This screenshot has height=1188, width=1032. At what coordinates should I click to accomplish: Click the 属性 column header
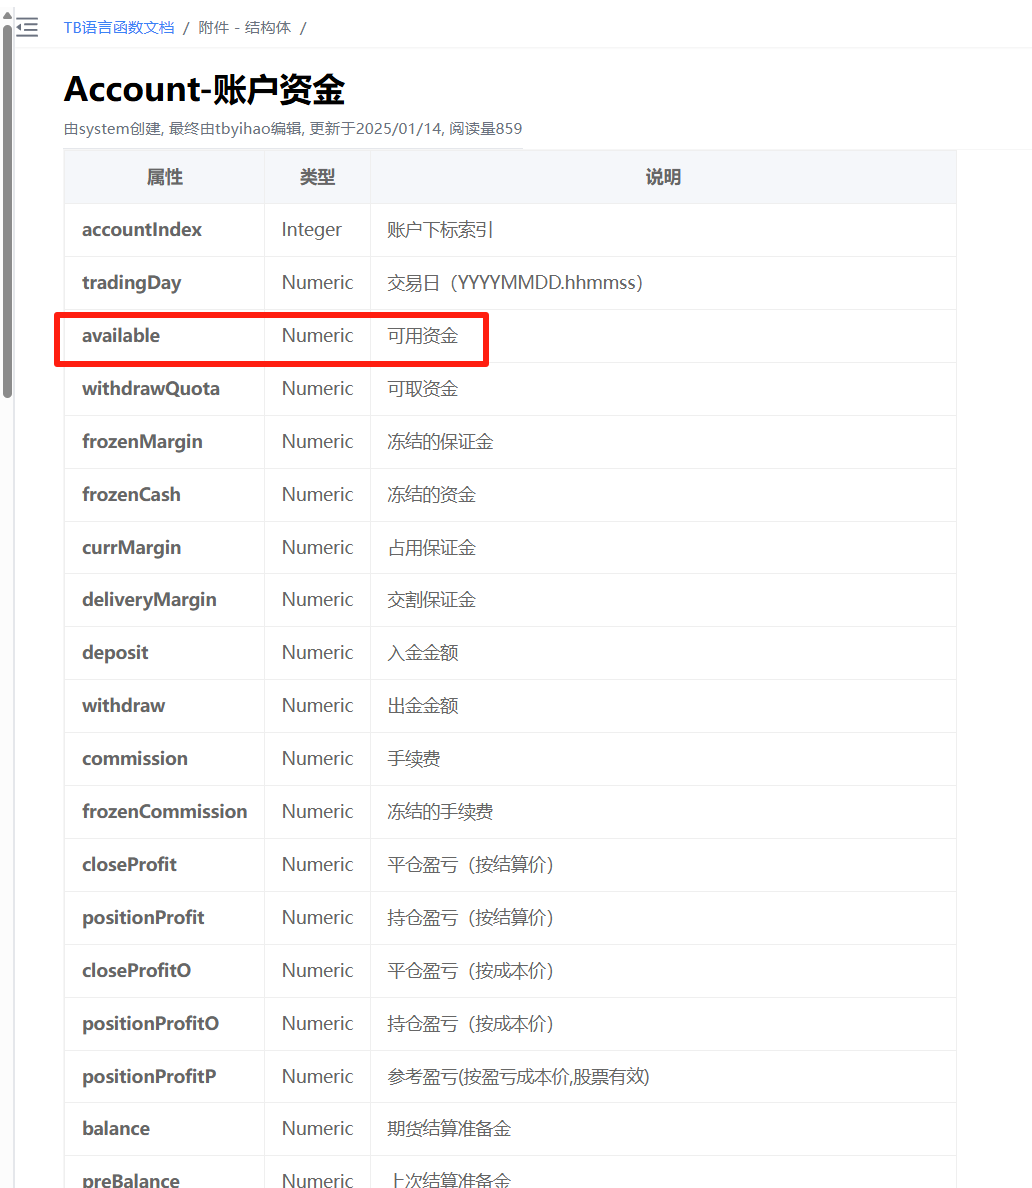click(x=164, y=177)
